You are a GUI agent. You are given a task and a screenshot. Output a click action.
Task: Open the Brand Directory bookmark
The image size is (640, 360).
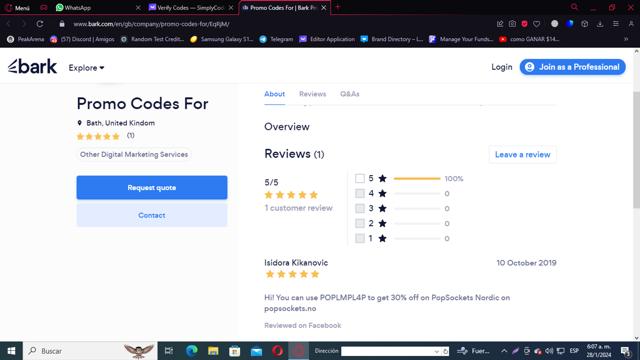[x=392, y=39]
